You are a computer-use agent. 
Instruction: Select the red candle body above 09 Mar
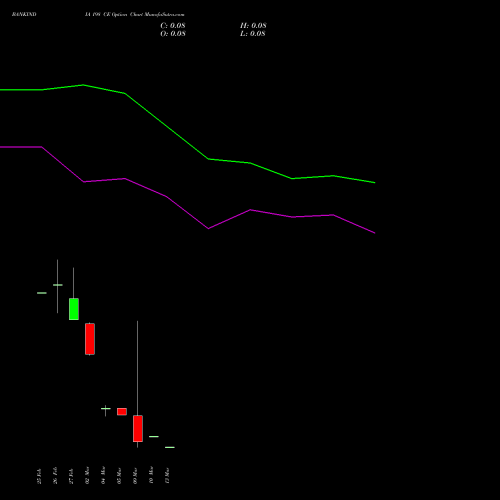pyautogui.click(x=138, y=429)
